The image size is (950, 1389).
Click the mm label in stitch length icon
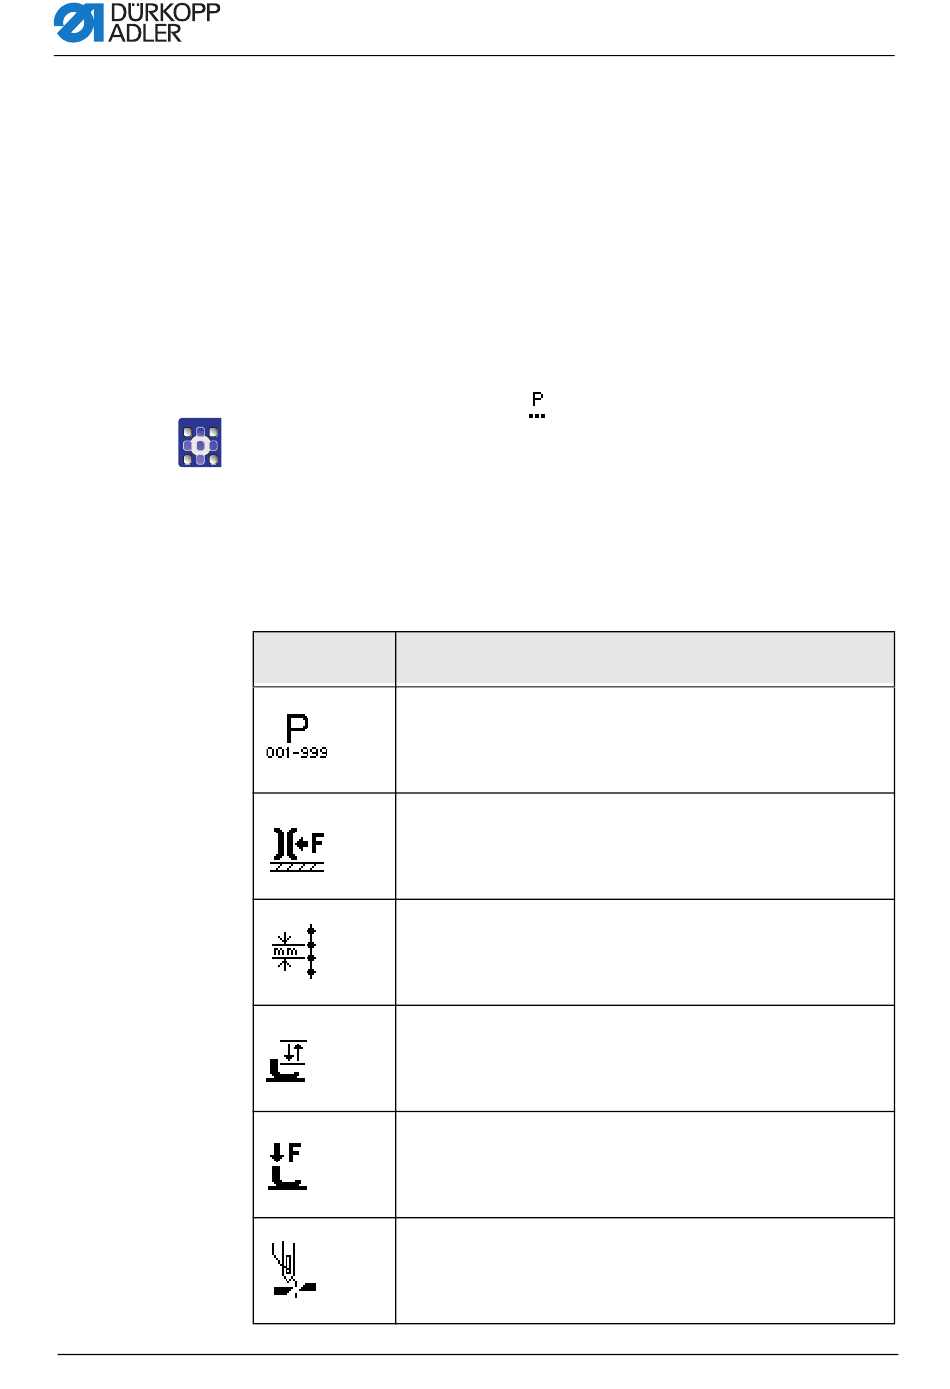pos(285,952)
